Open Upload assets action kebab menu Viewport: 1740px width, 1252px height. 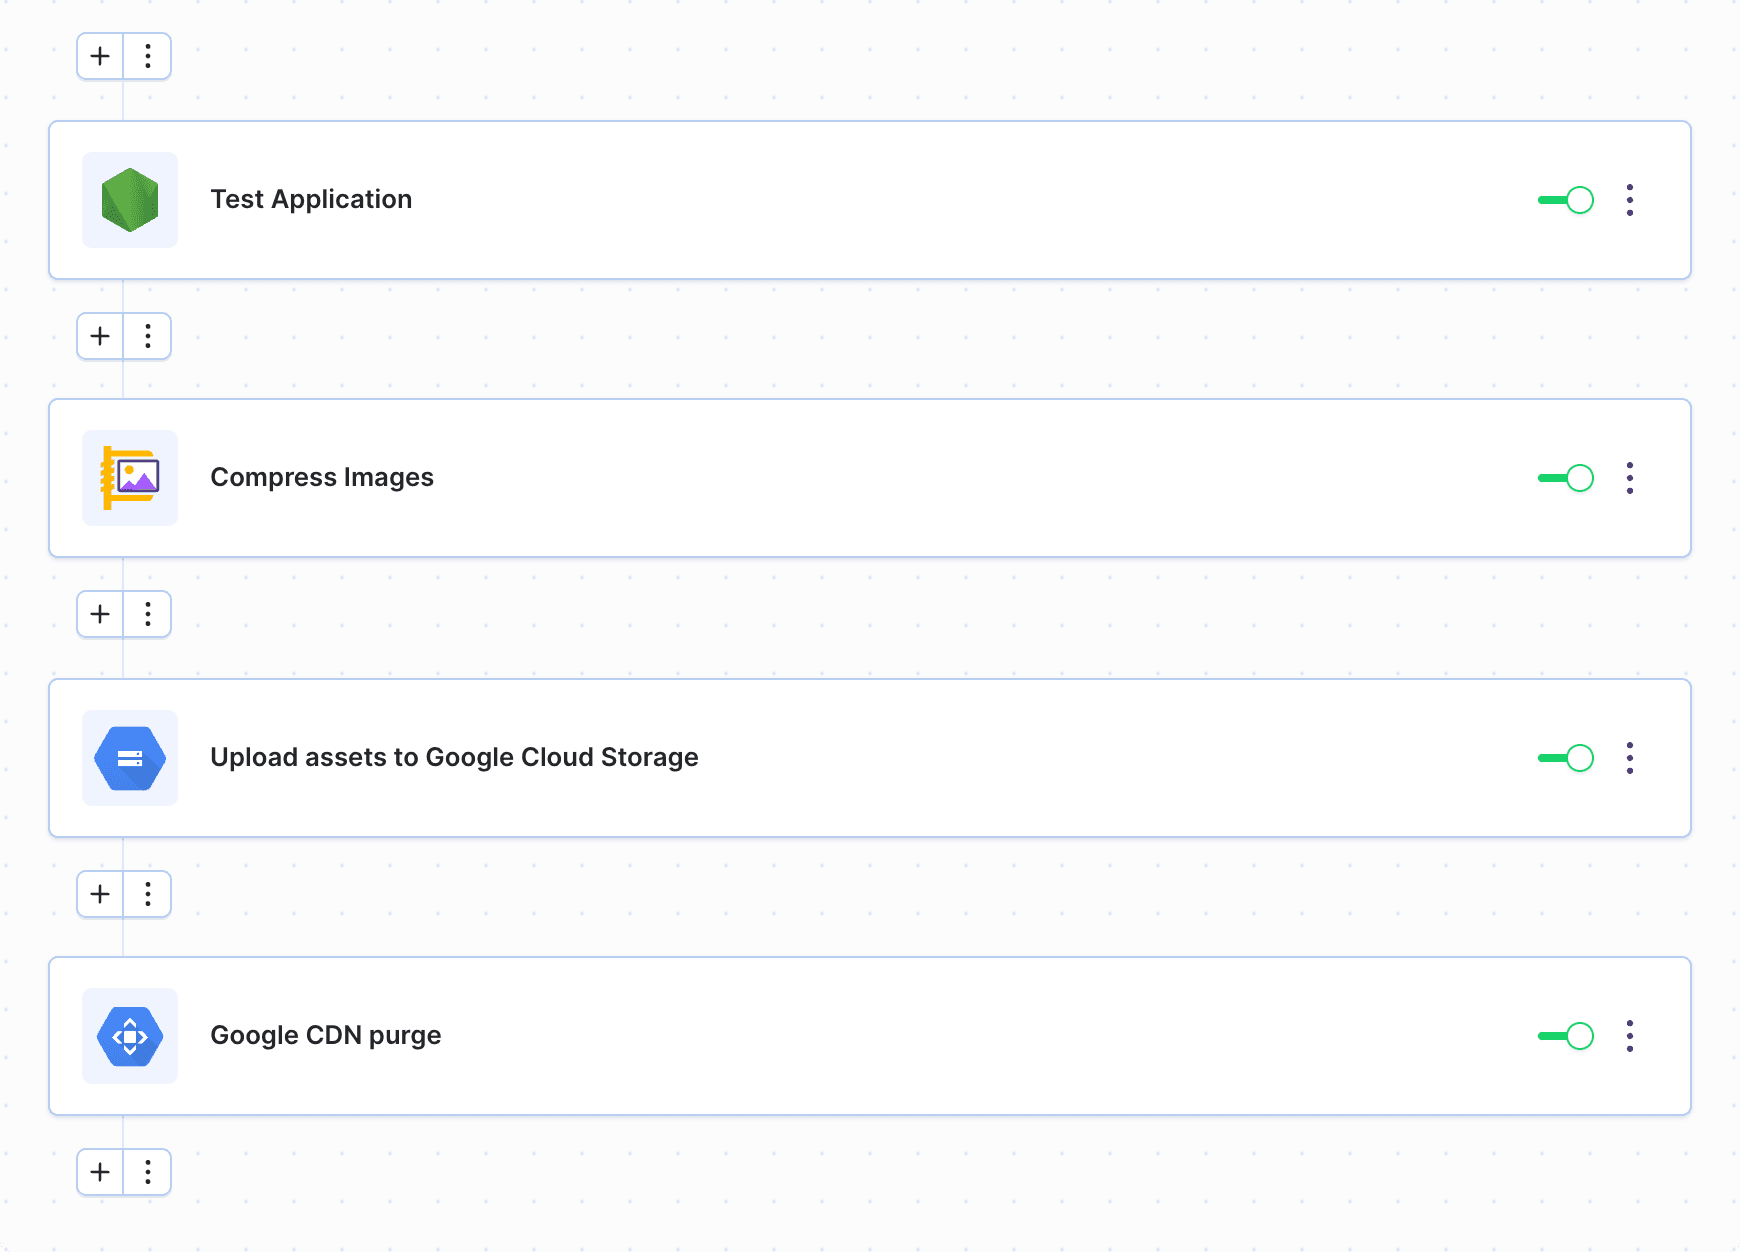coord(1630,758)
